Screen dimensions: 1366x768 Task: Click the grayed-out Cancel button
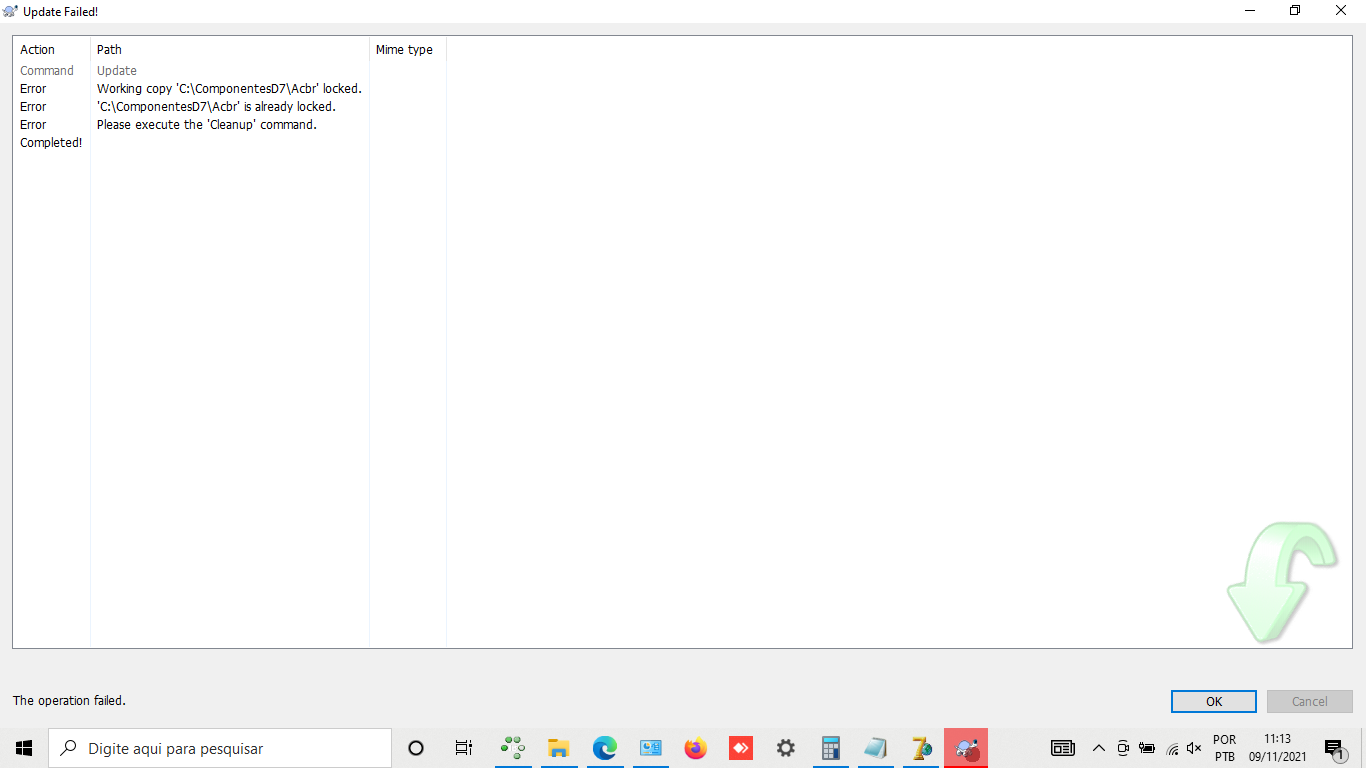pos(1309,701)
